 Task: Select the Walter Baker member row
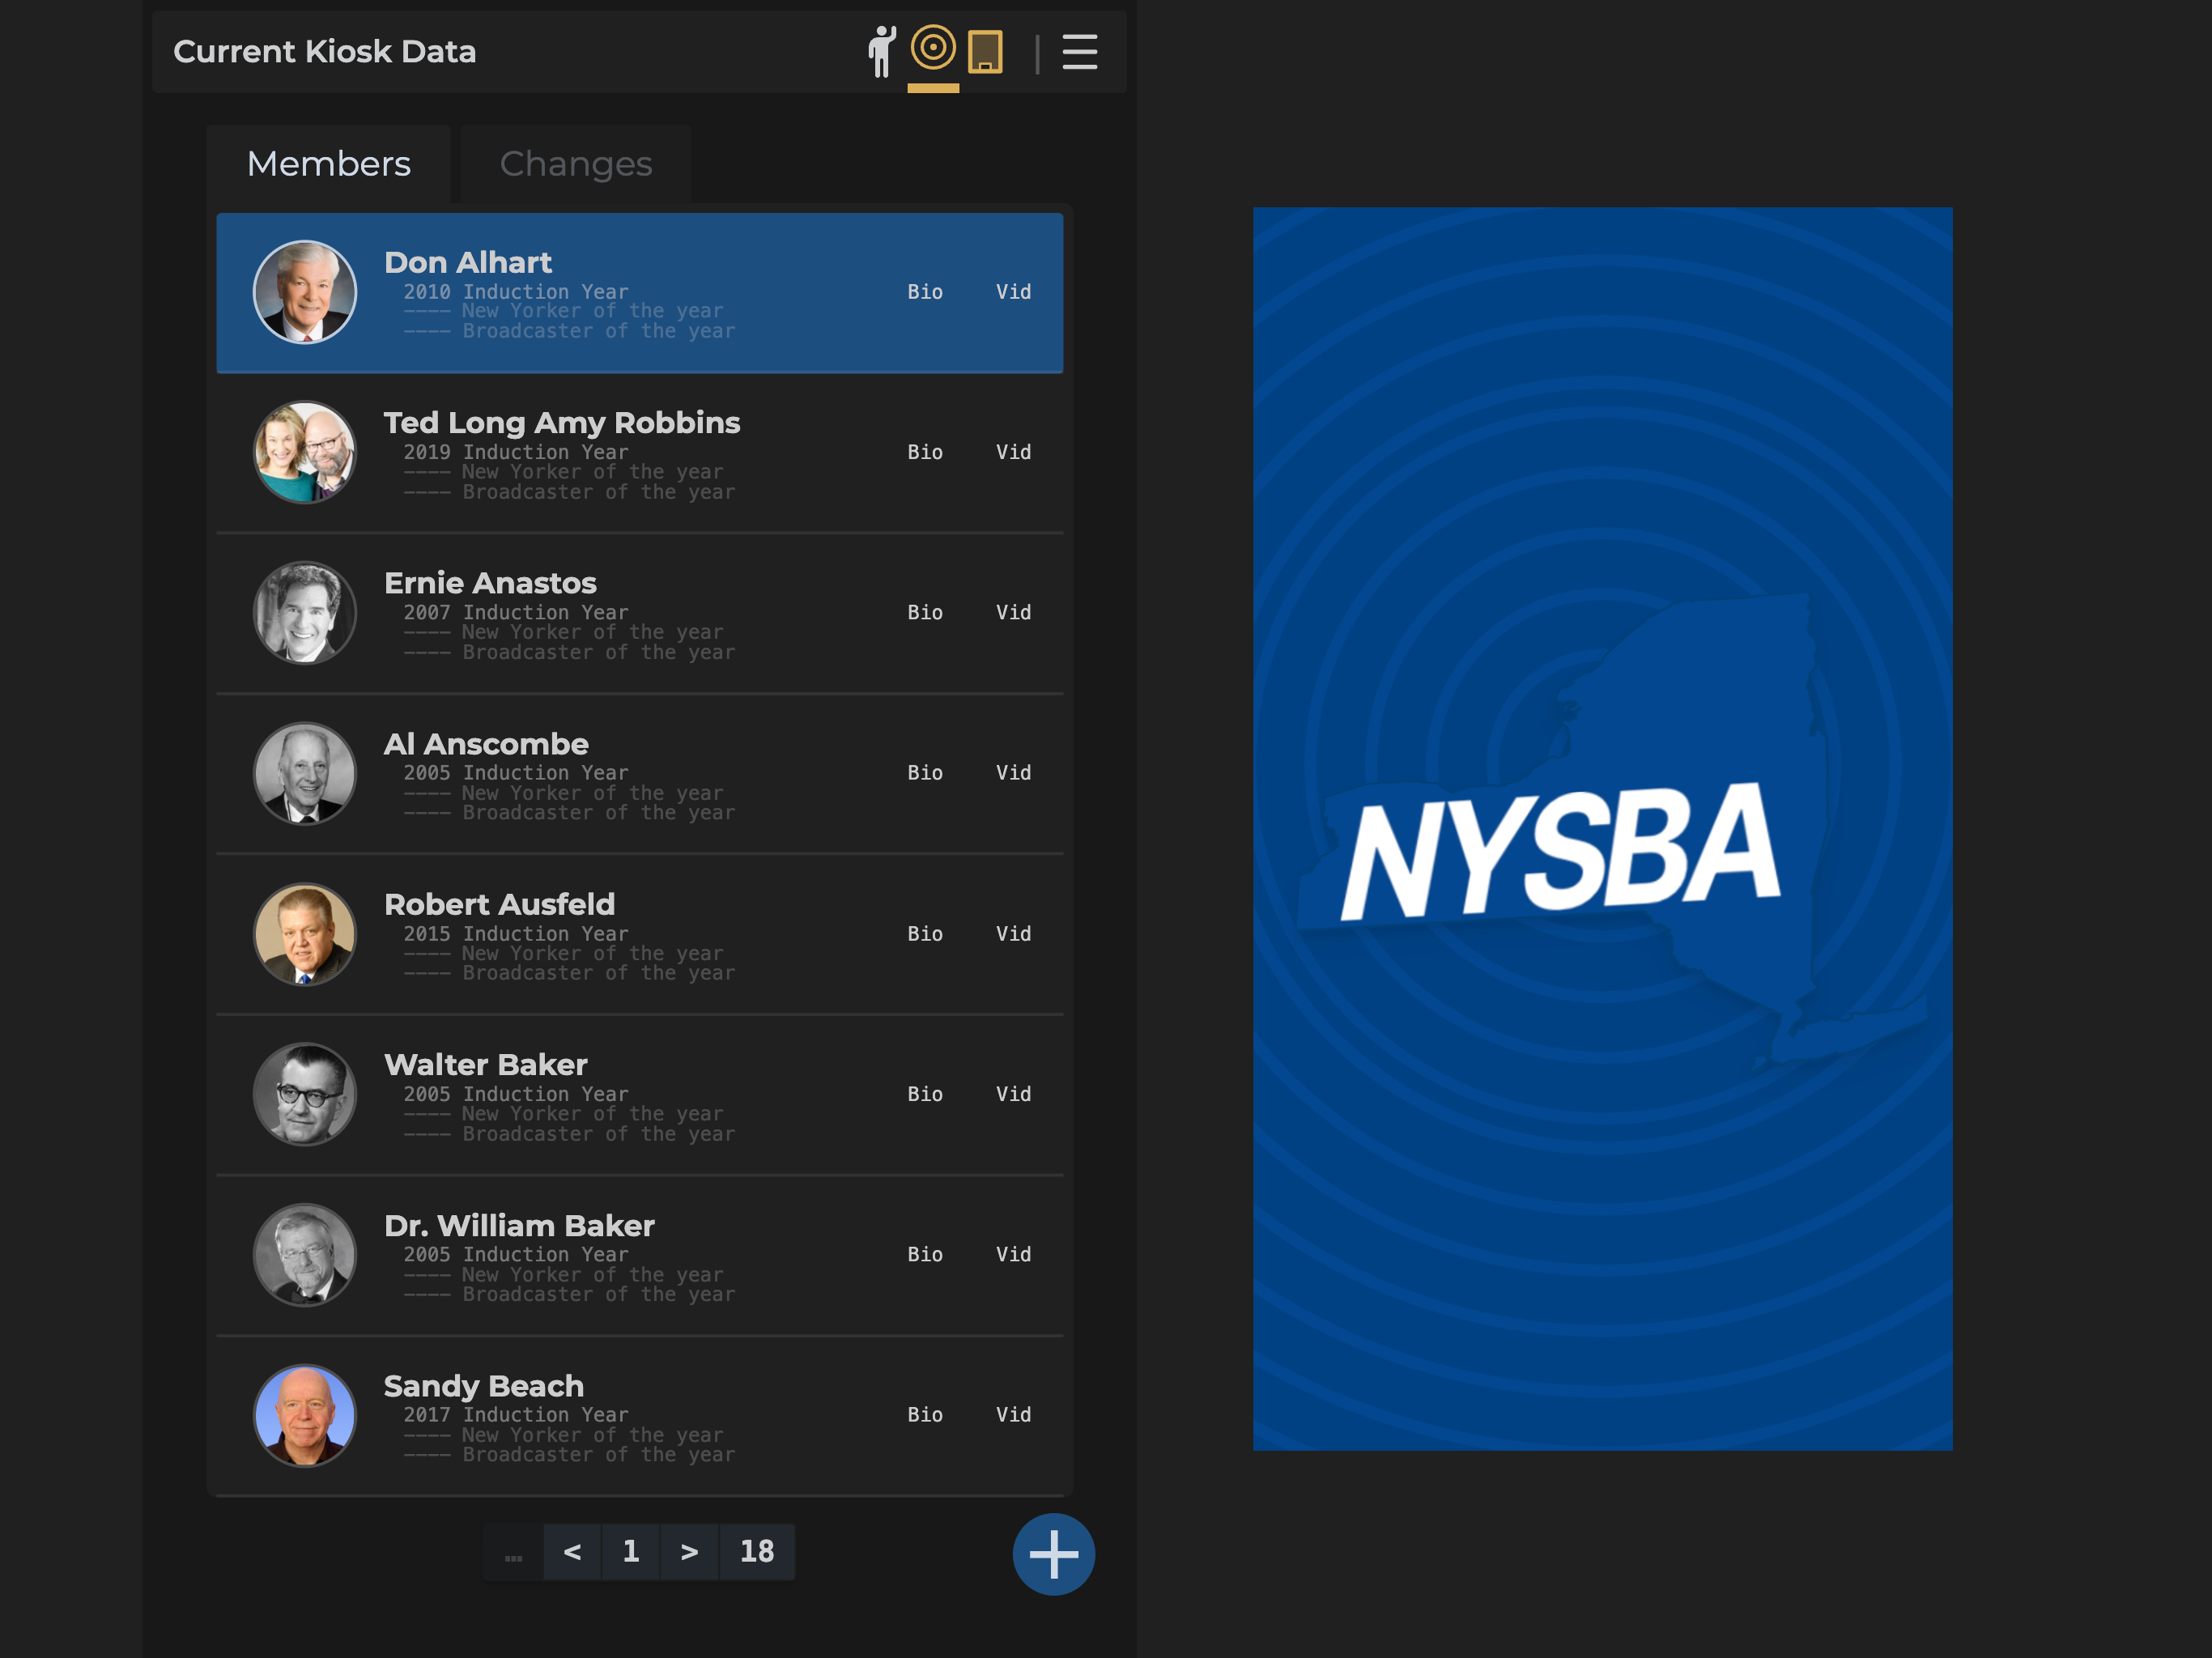[640, 1094]
